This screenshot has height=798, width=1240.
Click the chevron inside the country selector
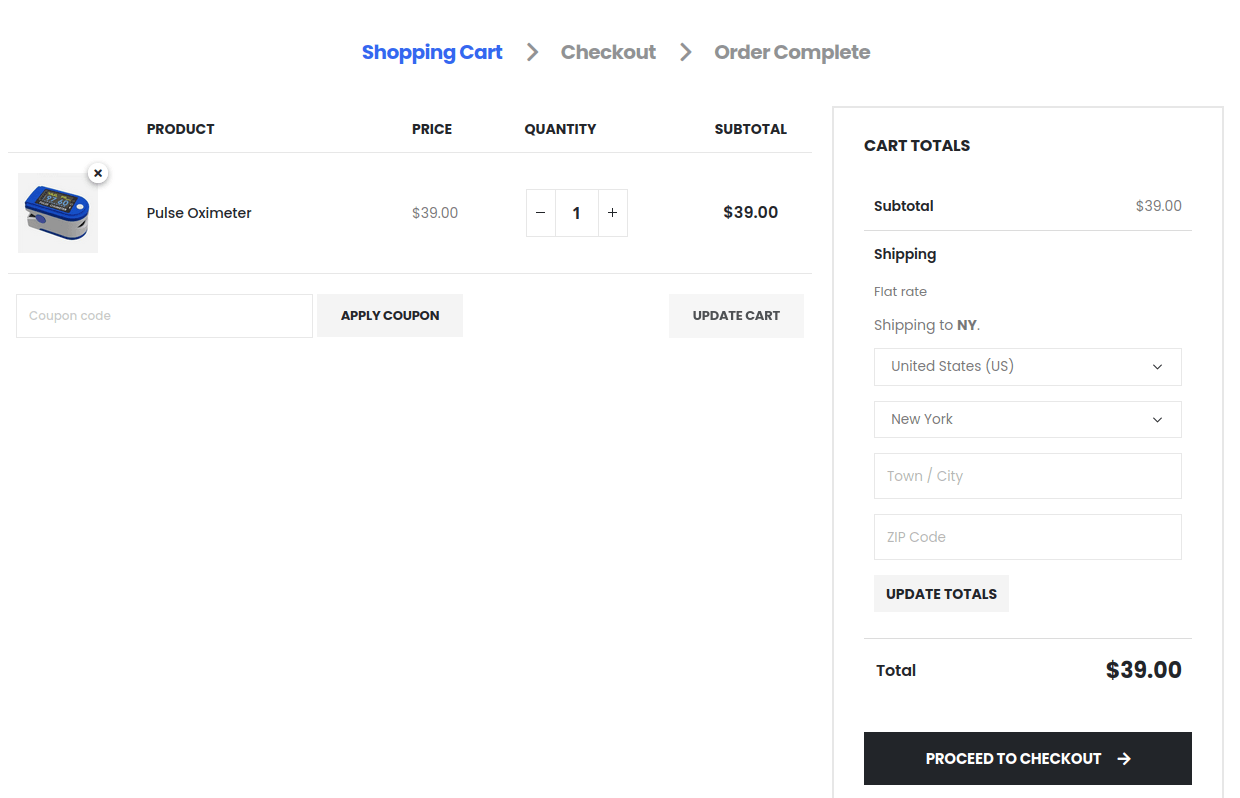coord(1157,366)
